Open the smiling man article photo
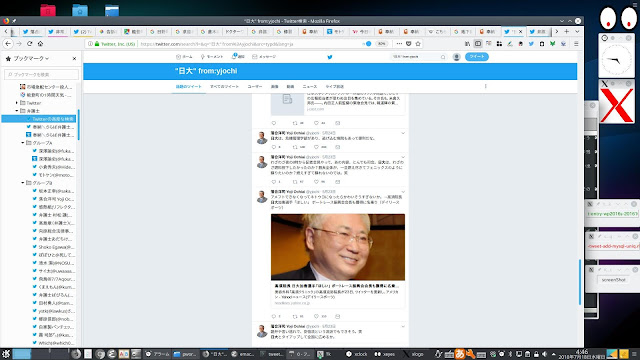 338,247
